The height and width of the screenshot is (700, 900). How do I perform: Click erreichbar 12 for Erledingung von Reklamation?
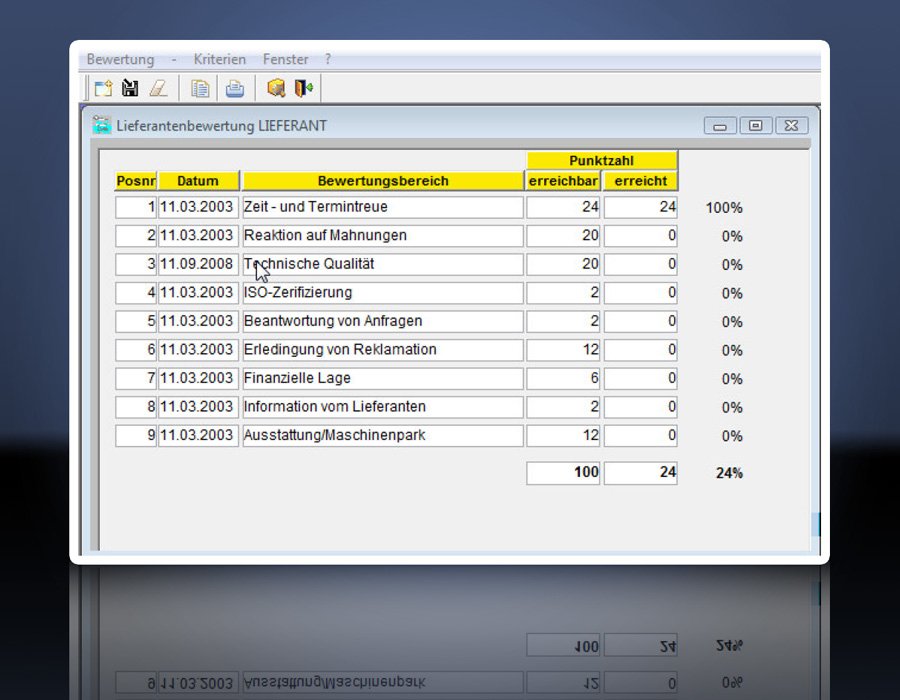pyautogui.click(x=563, y=350)
